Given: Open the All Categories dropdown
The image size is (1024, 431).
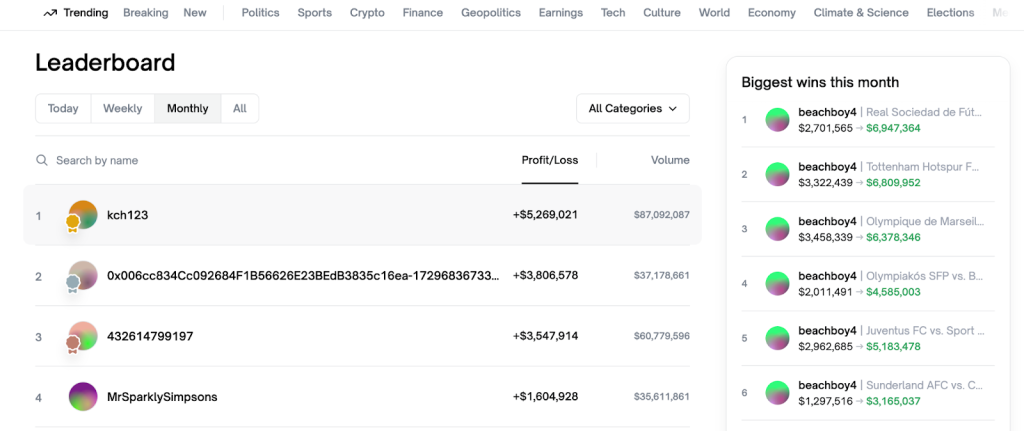Looking at the screenshot, I should pyautogui.click(x=632, y=109).
